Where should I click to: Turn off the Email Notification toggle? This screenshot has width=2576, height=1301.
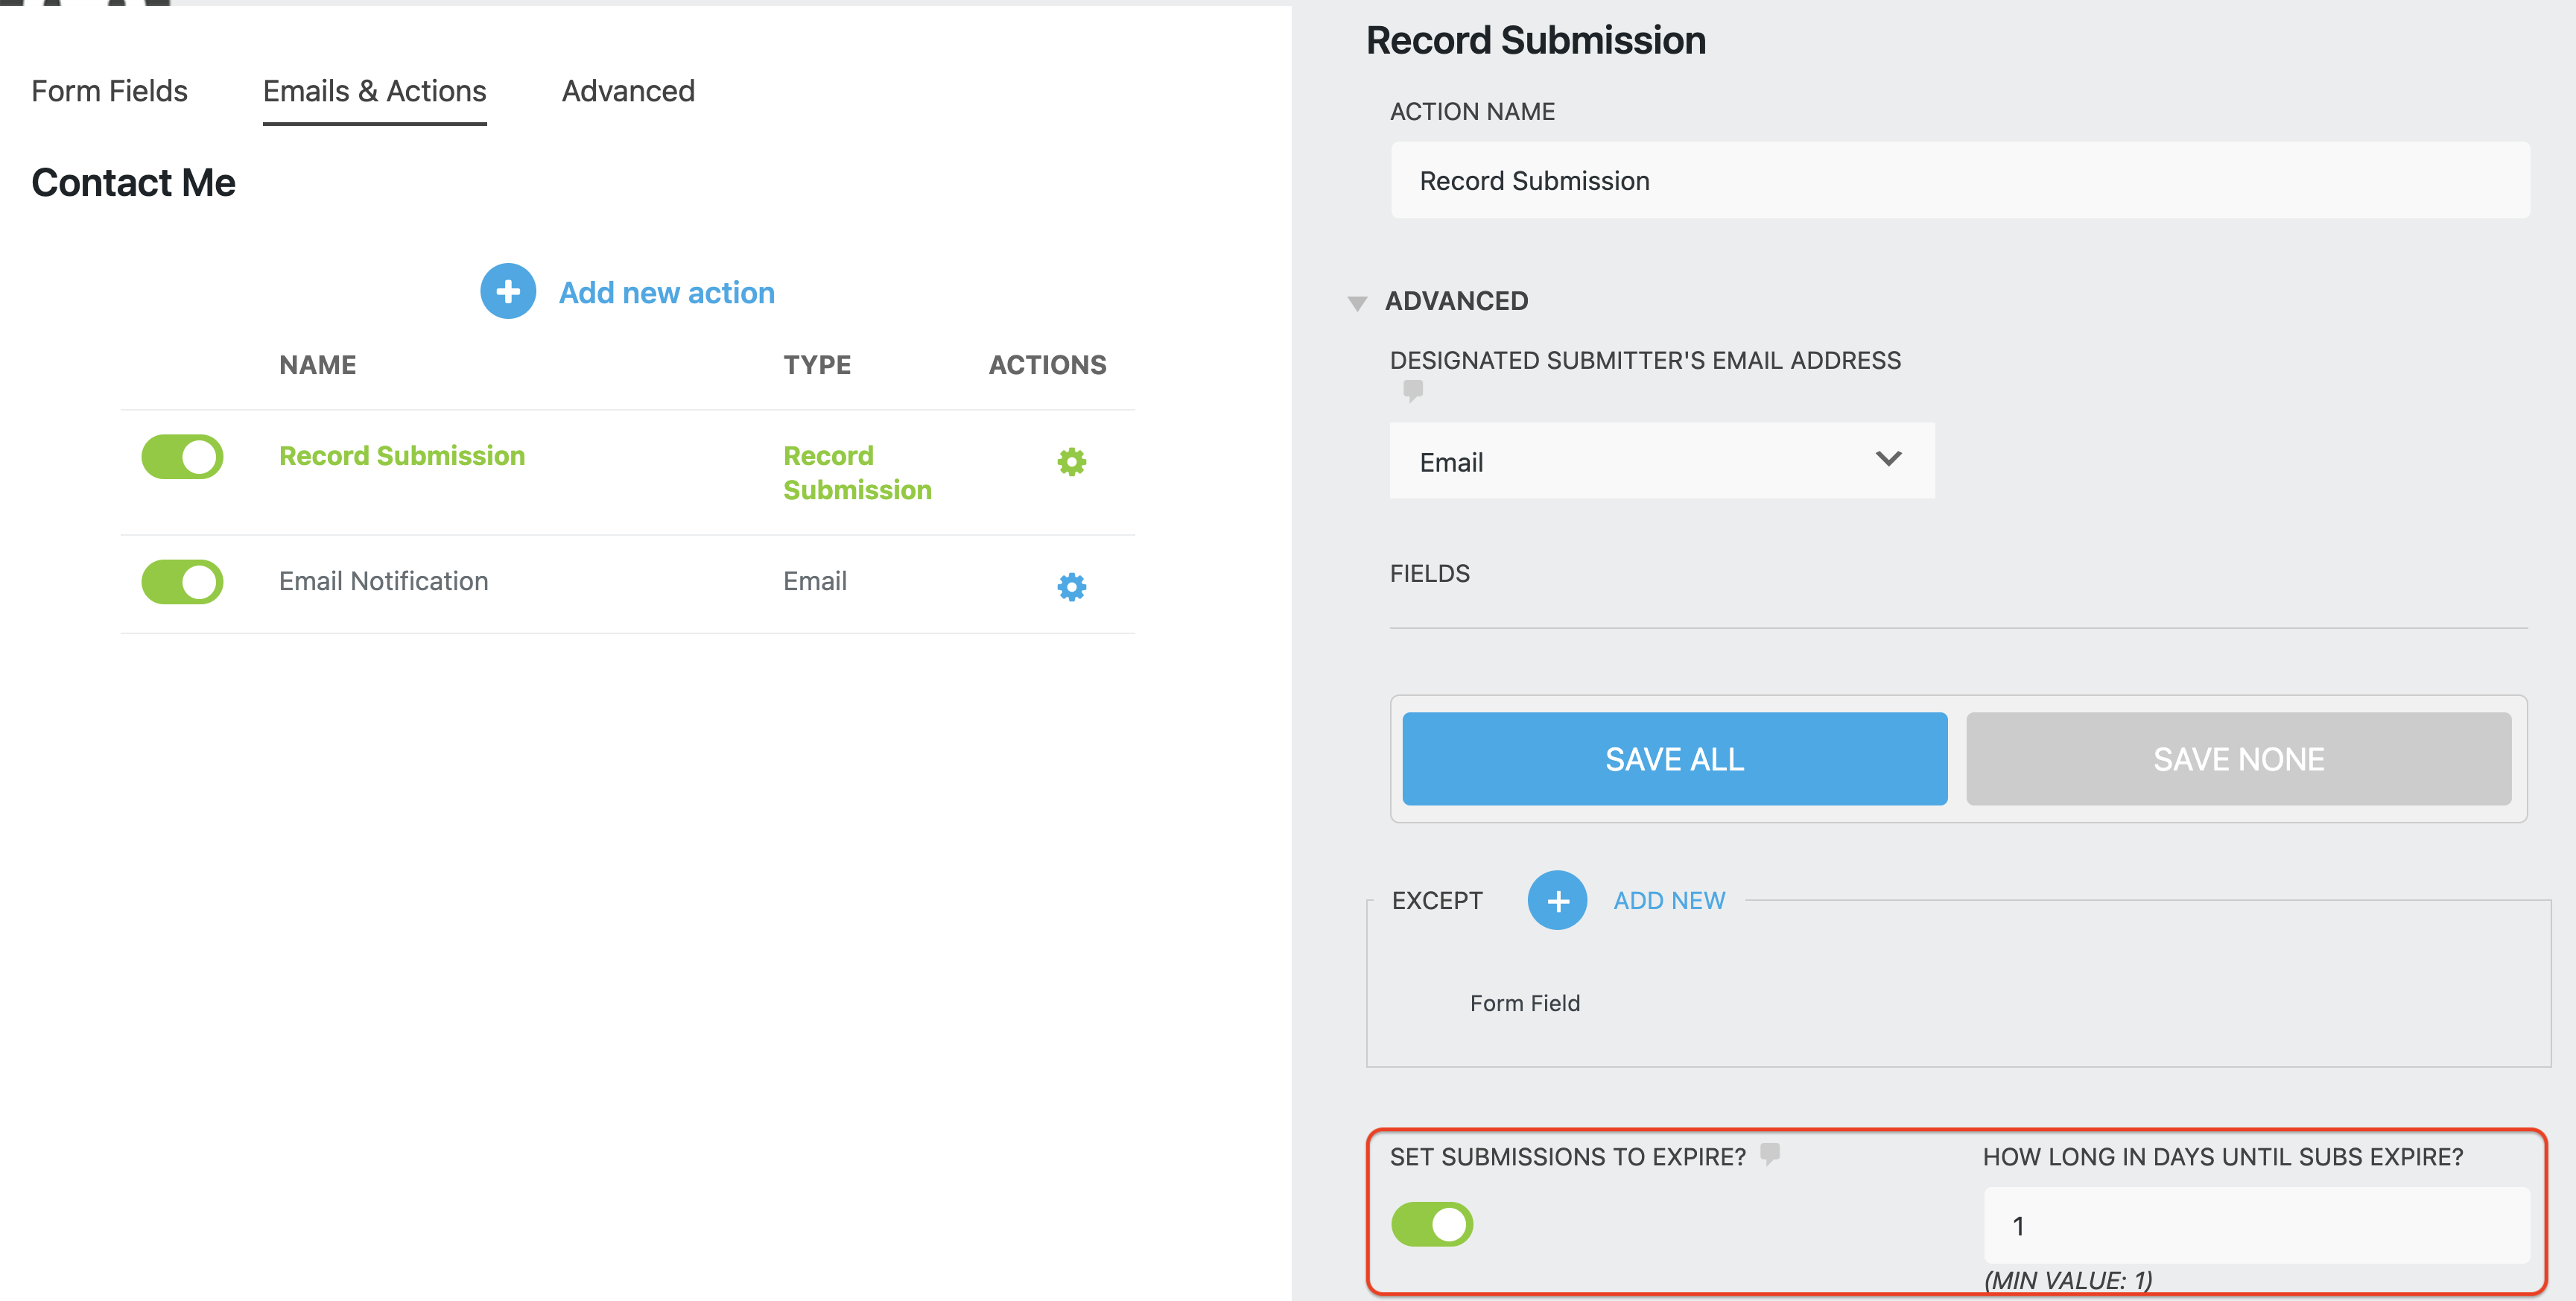[182, 582]
